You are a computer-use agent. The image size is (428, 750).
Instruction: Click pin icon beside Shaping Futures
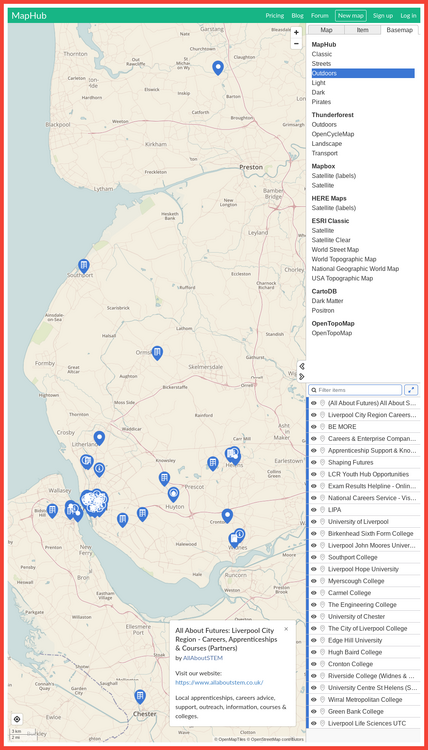322,463
